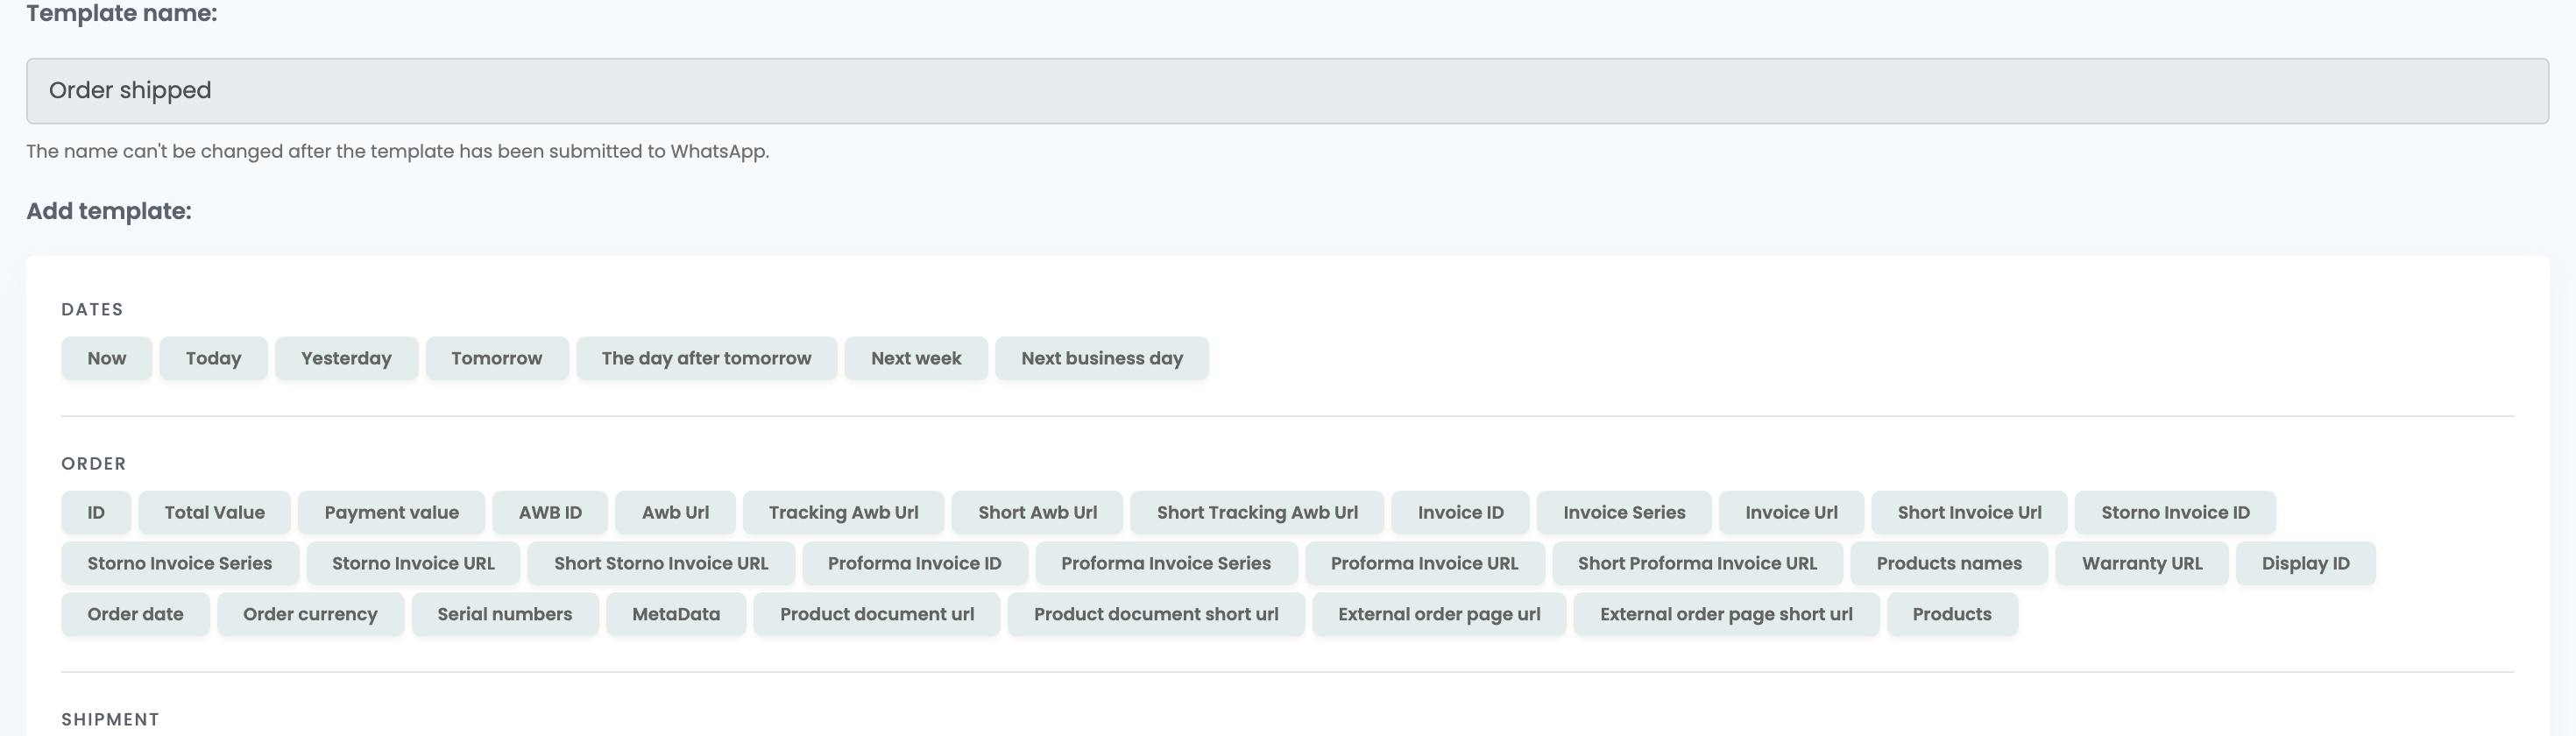Insert the Order currency variable

(x=310, y=614)
